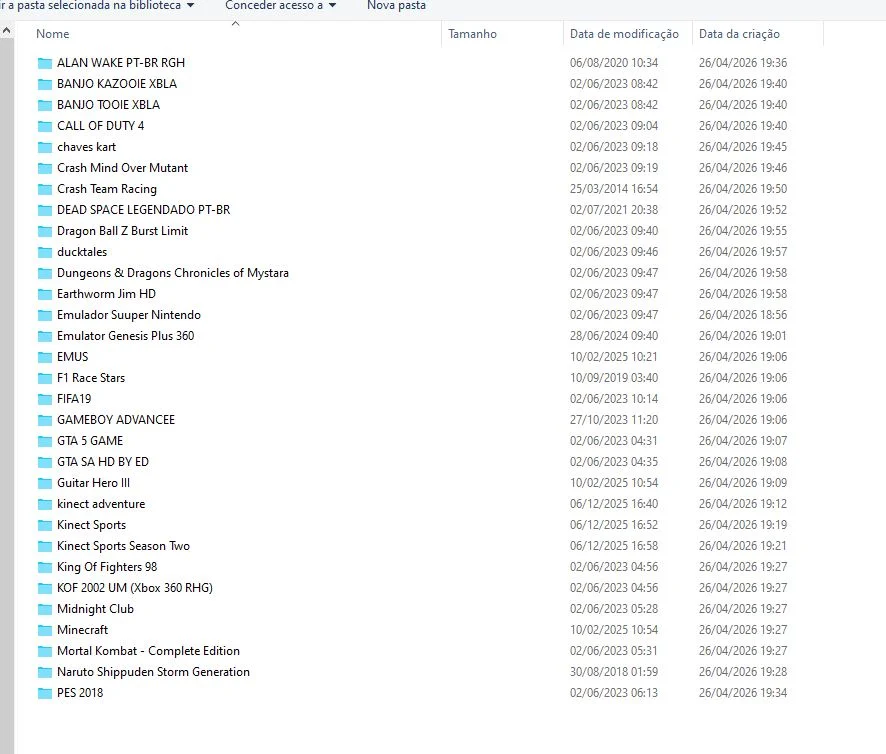Click modification date 06/08/2020 10:34
The width and height of the screenshot is (886, 754).
[614, 63]
